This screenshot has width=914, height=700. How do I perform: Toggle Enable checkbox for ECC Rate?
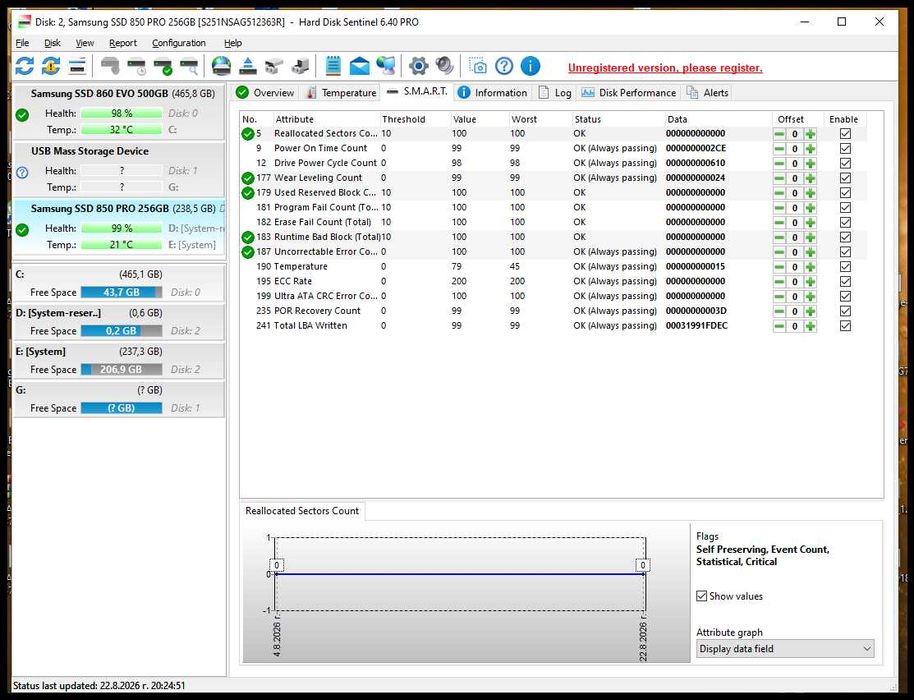[845, 282]
